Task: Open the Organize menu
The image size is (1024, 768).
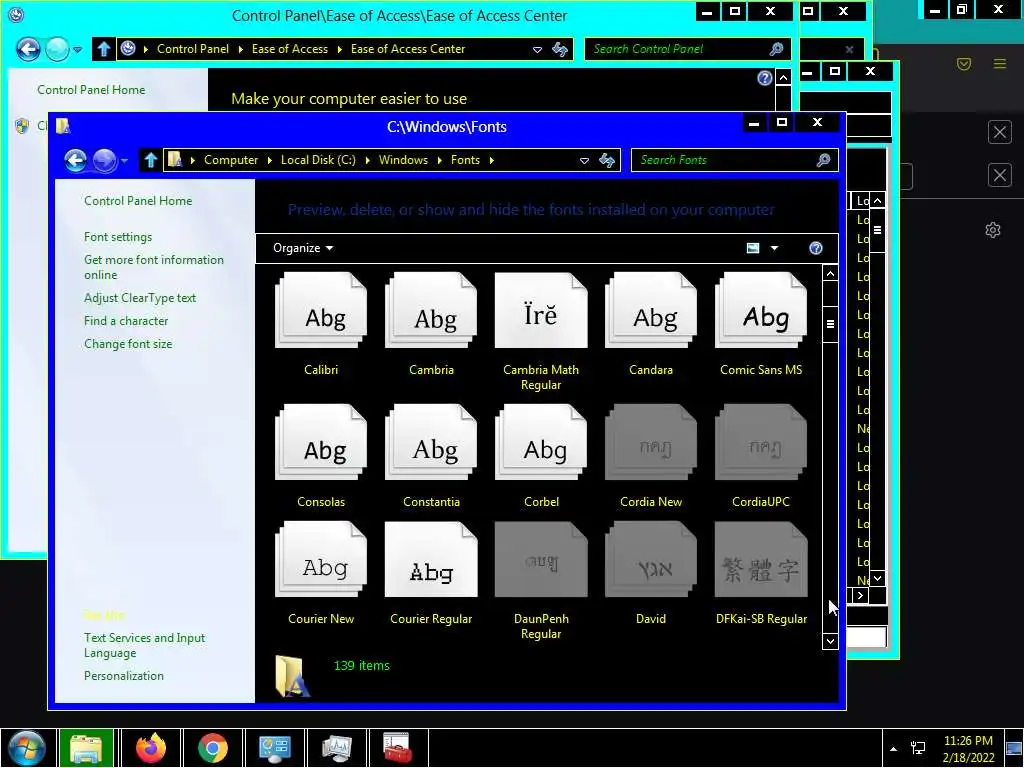Action: click(x=302, y=248)
